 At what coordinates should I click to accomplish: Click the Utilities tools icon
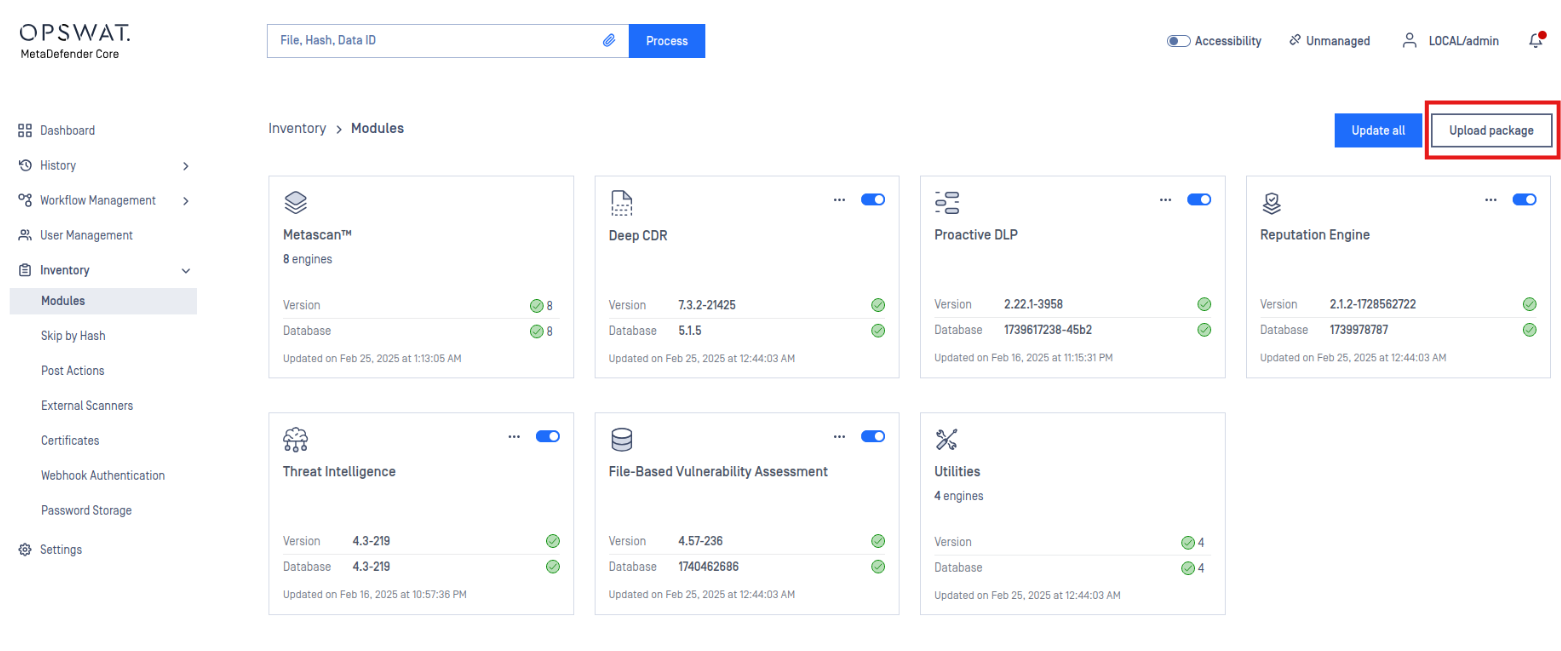pyautogui.click(x=947, y=439)
